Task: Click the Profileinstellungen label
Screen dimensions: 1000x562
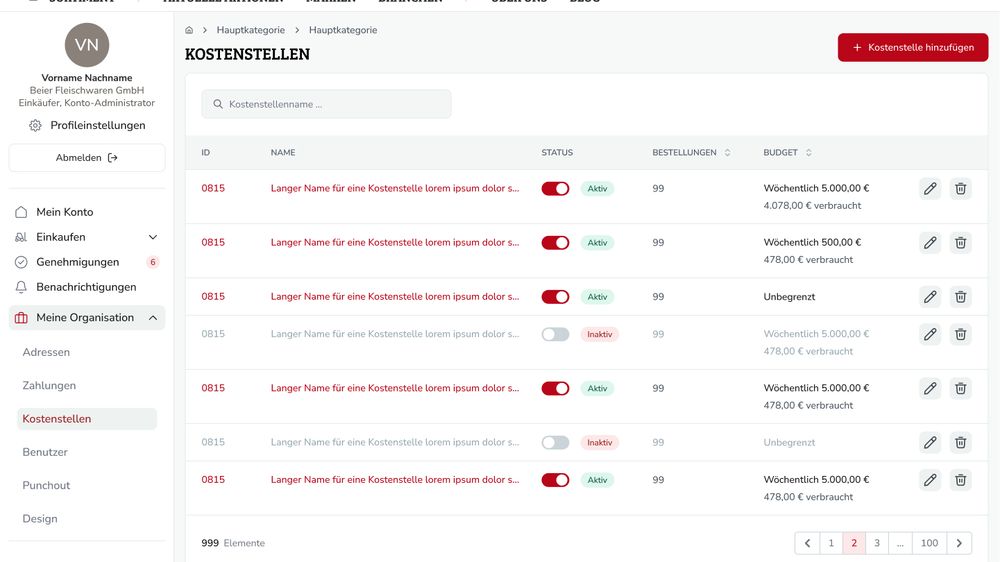Action: click(x=98, y=126)
